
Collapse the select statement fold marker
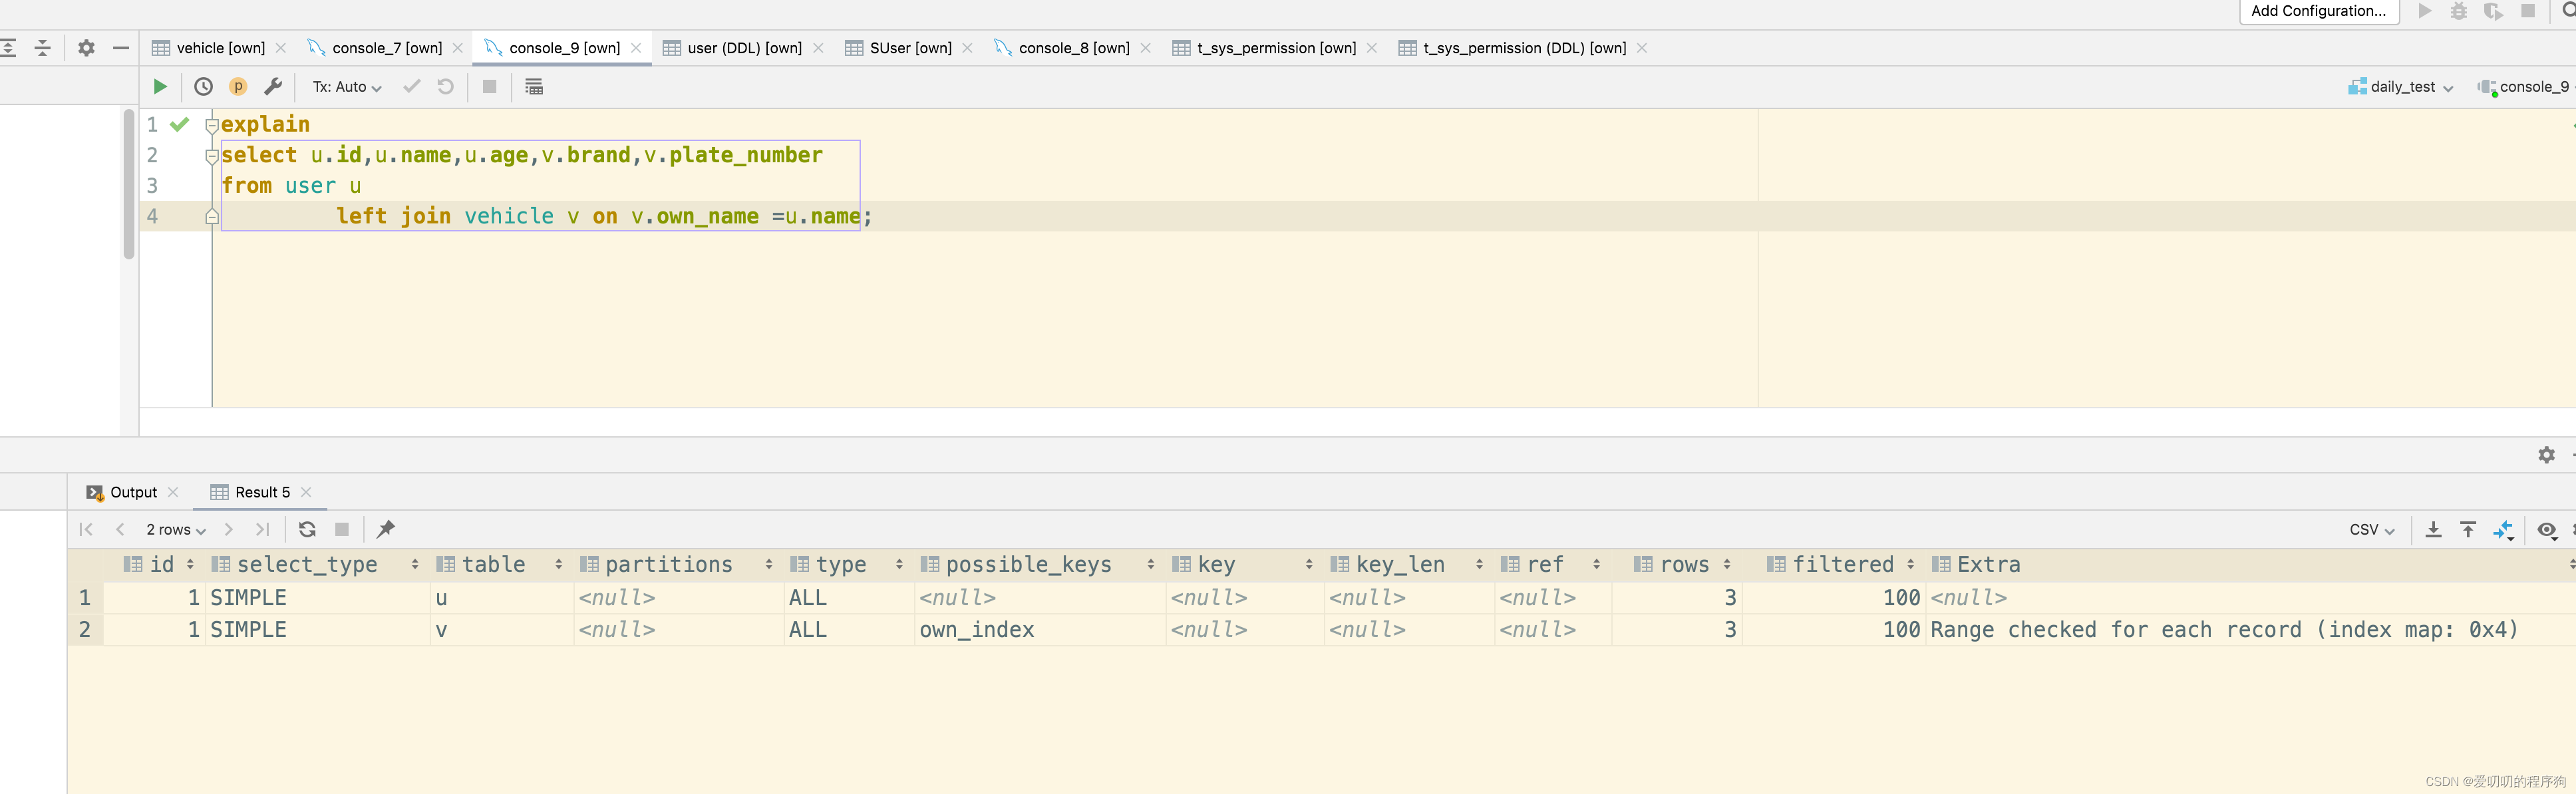[211, 156]
